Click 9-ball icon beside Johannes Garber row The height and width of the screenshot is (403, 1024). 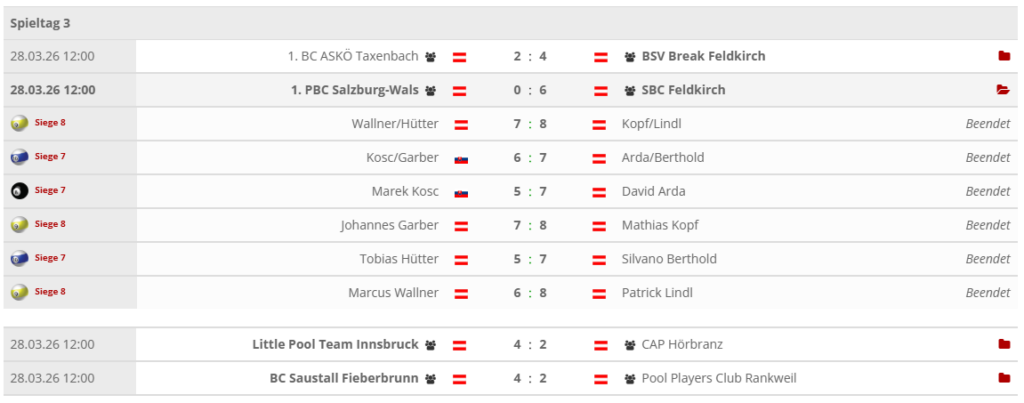(19, 225)
